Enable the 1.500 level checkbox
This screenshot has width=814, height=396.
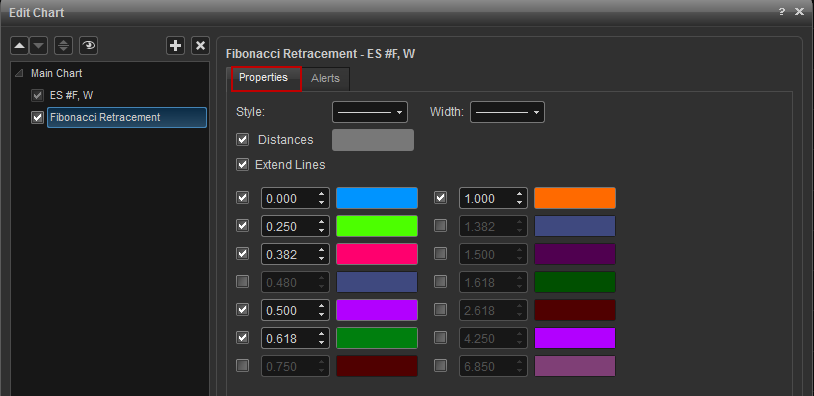pyautogui.click(x=440, y=254)
